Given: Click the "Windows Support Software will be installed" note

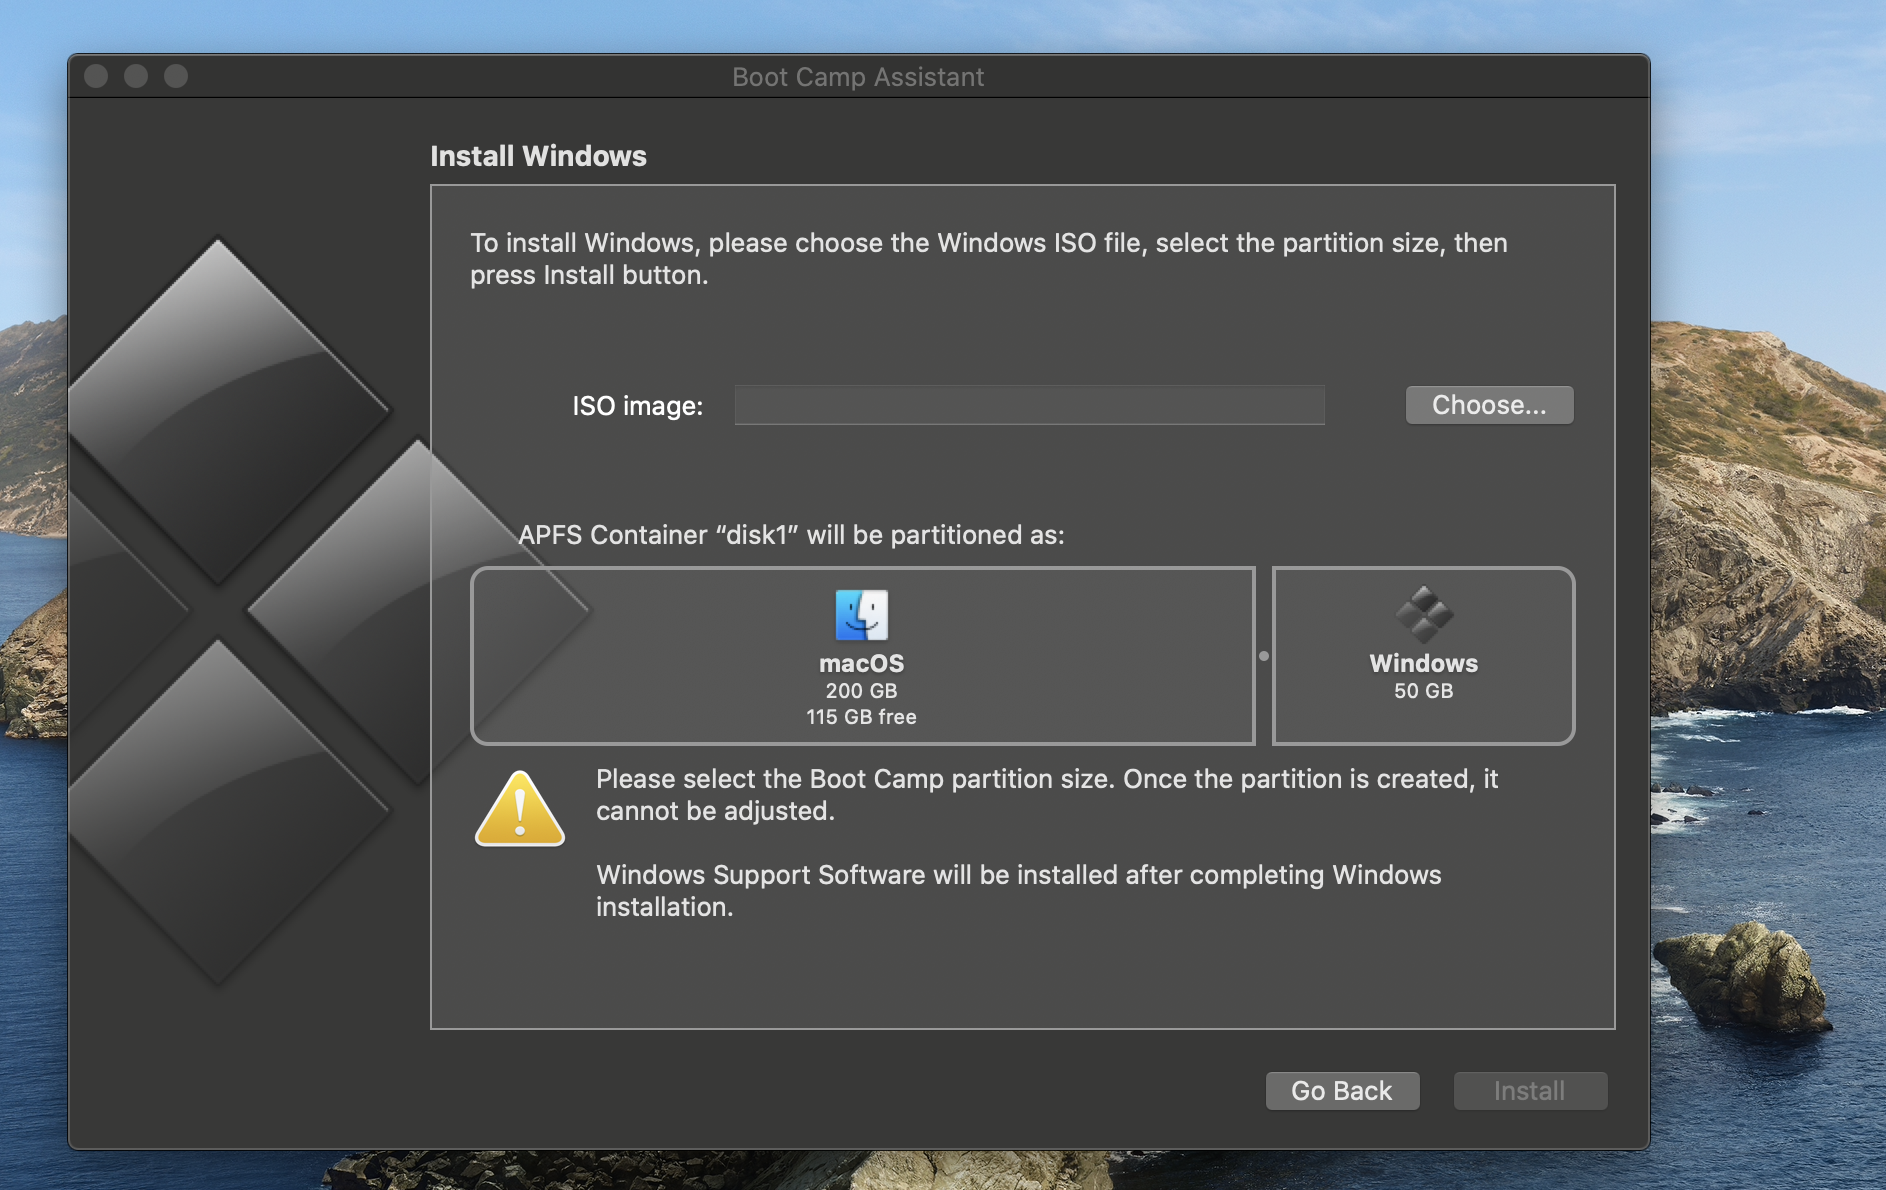Looking at the screenshot, I should [x=1019, y=891].
